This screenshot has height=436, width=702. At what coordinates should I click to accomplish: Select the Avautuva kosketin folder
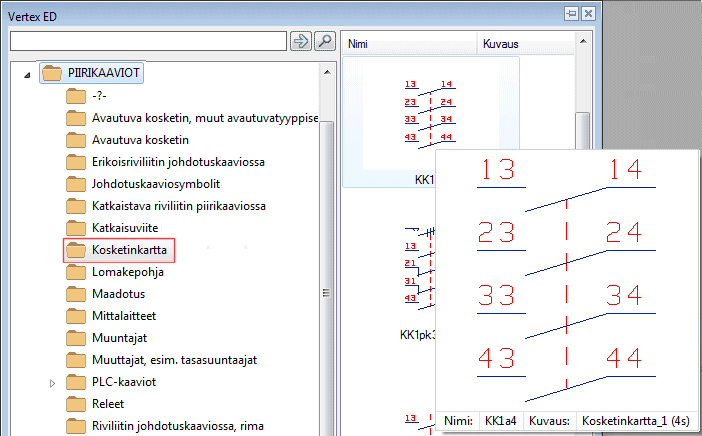(x=140, y=139)
